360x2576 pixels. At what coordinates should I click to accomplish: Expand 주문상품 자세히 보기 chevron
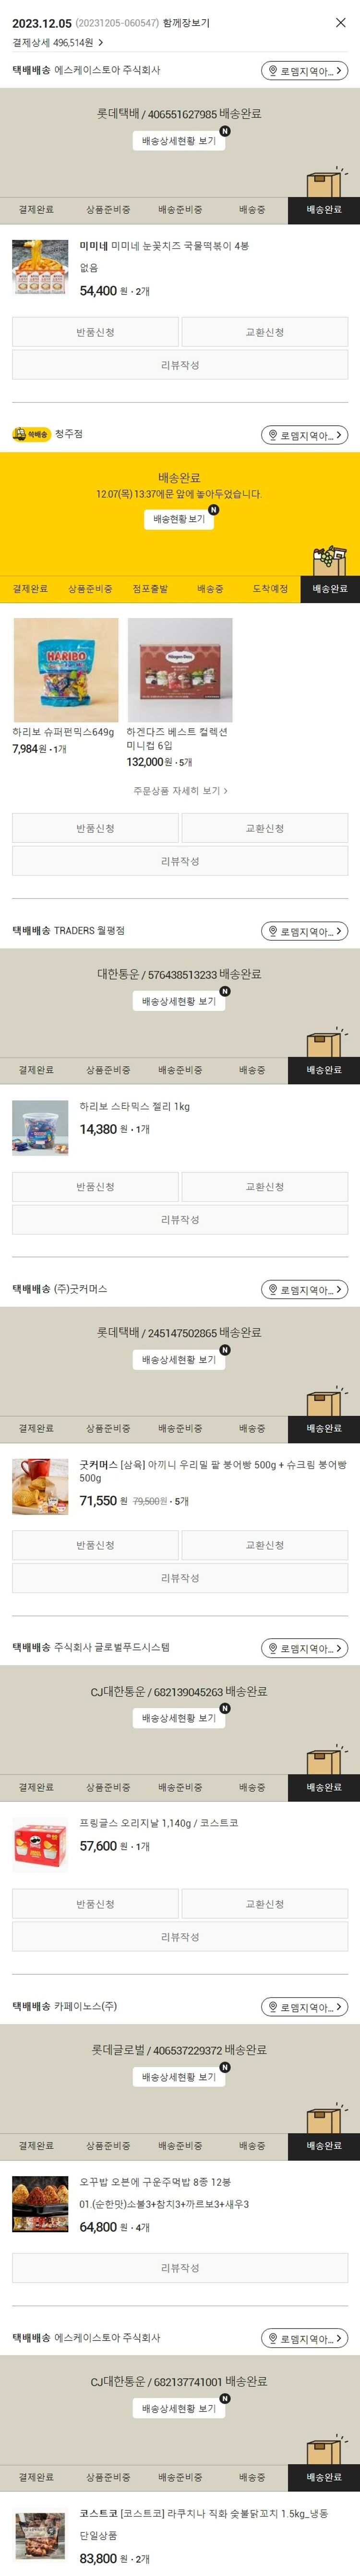click(x=180, y=791)
